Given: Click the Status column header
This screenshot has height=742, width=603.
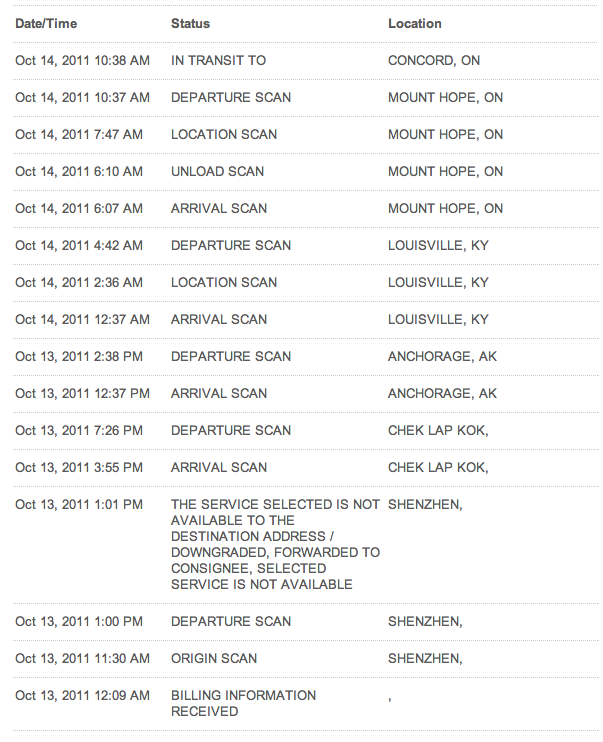Looking at the screenshot, I should click(190, 24).
